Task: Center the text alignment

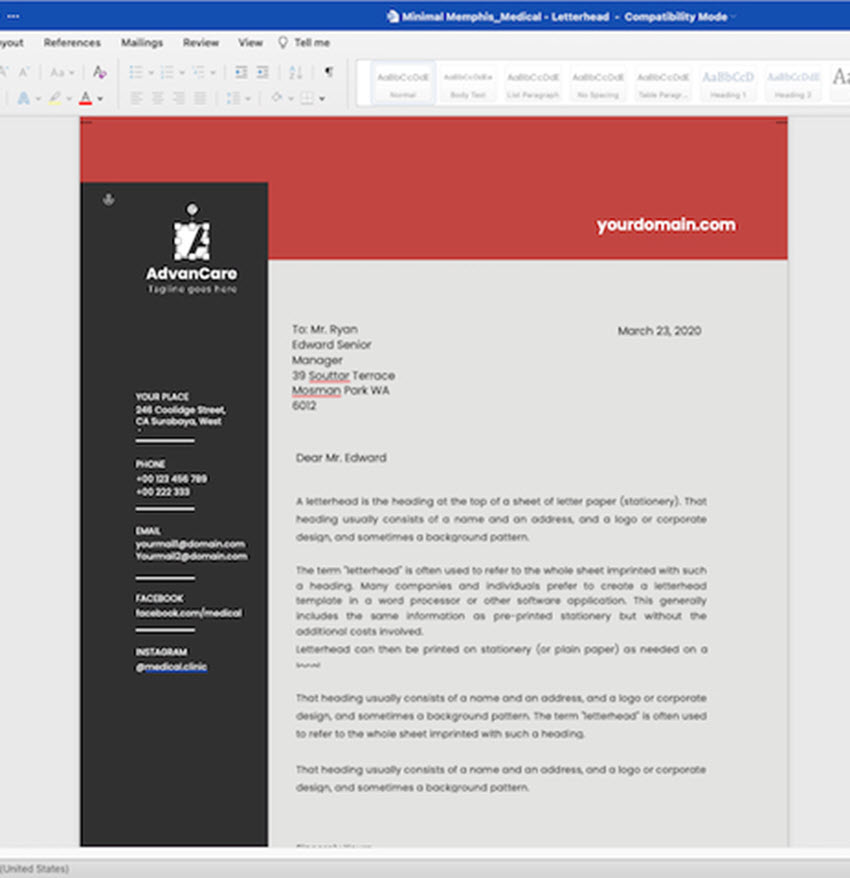Action: point(157,99)
